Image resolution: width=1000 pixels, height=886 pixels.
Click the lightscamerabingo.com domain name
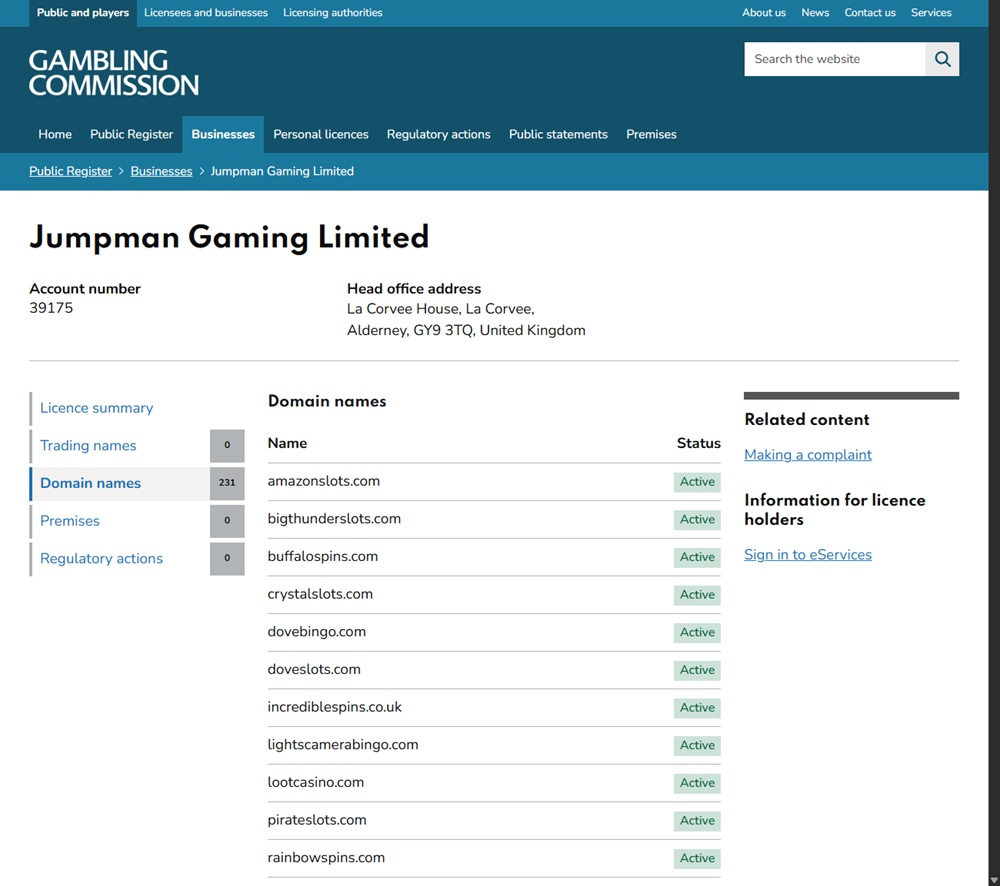(343, 744)
